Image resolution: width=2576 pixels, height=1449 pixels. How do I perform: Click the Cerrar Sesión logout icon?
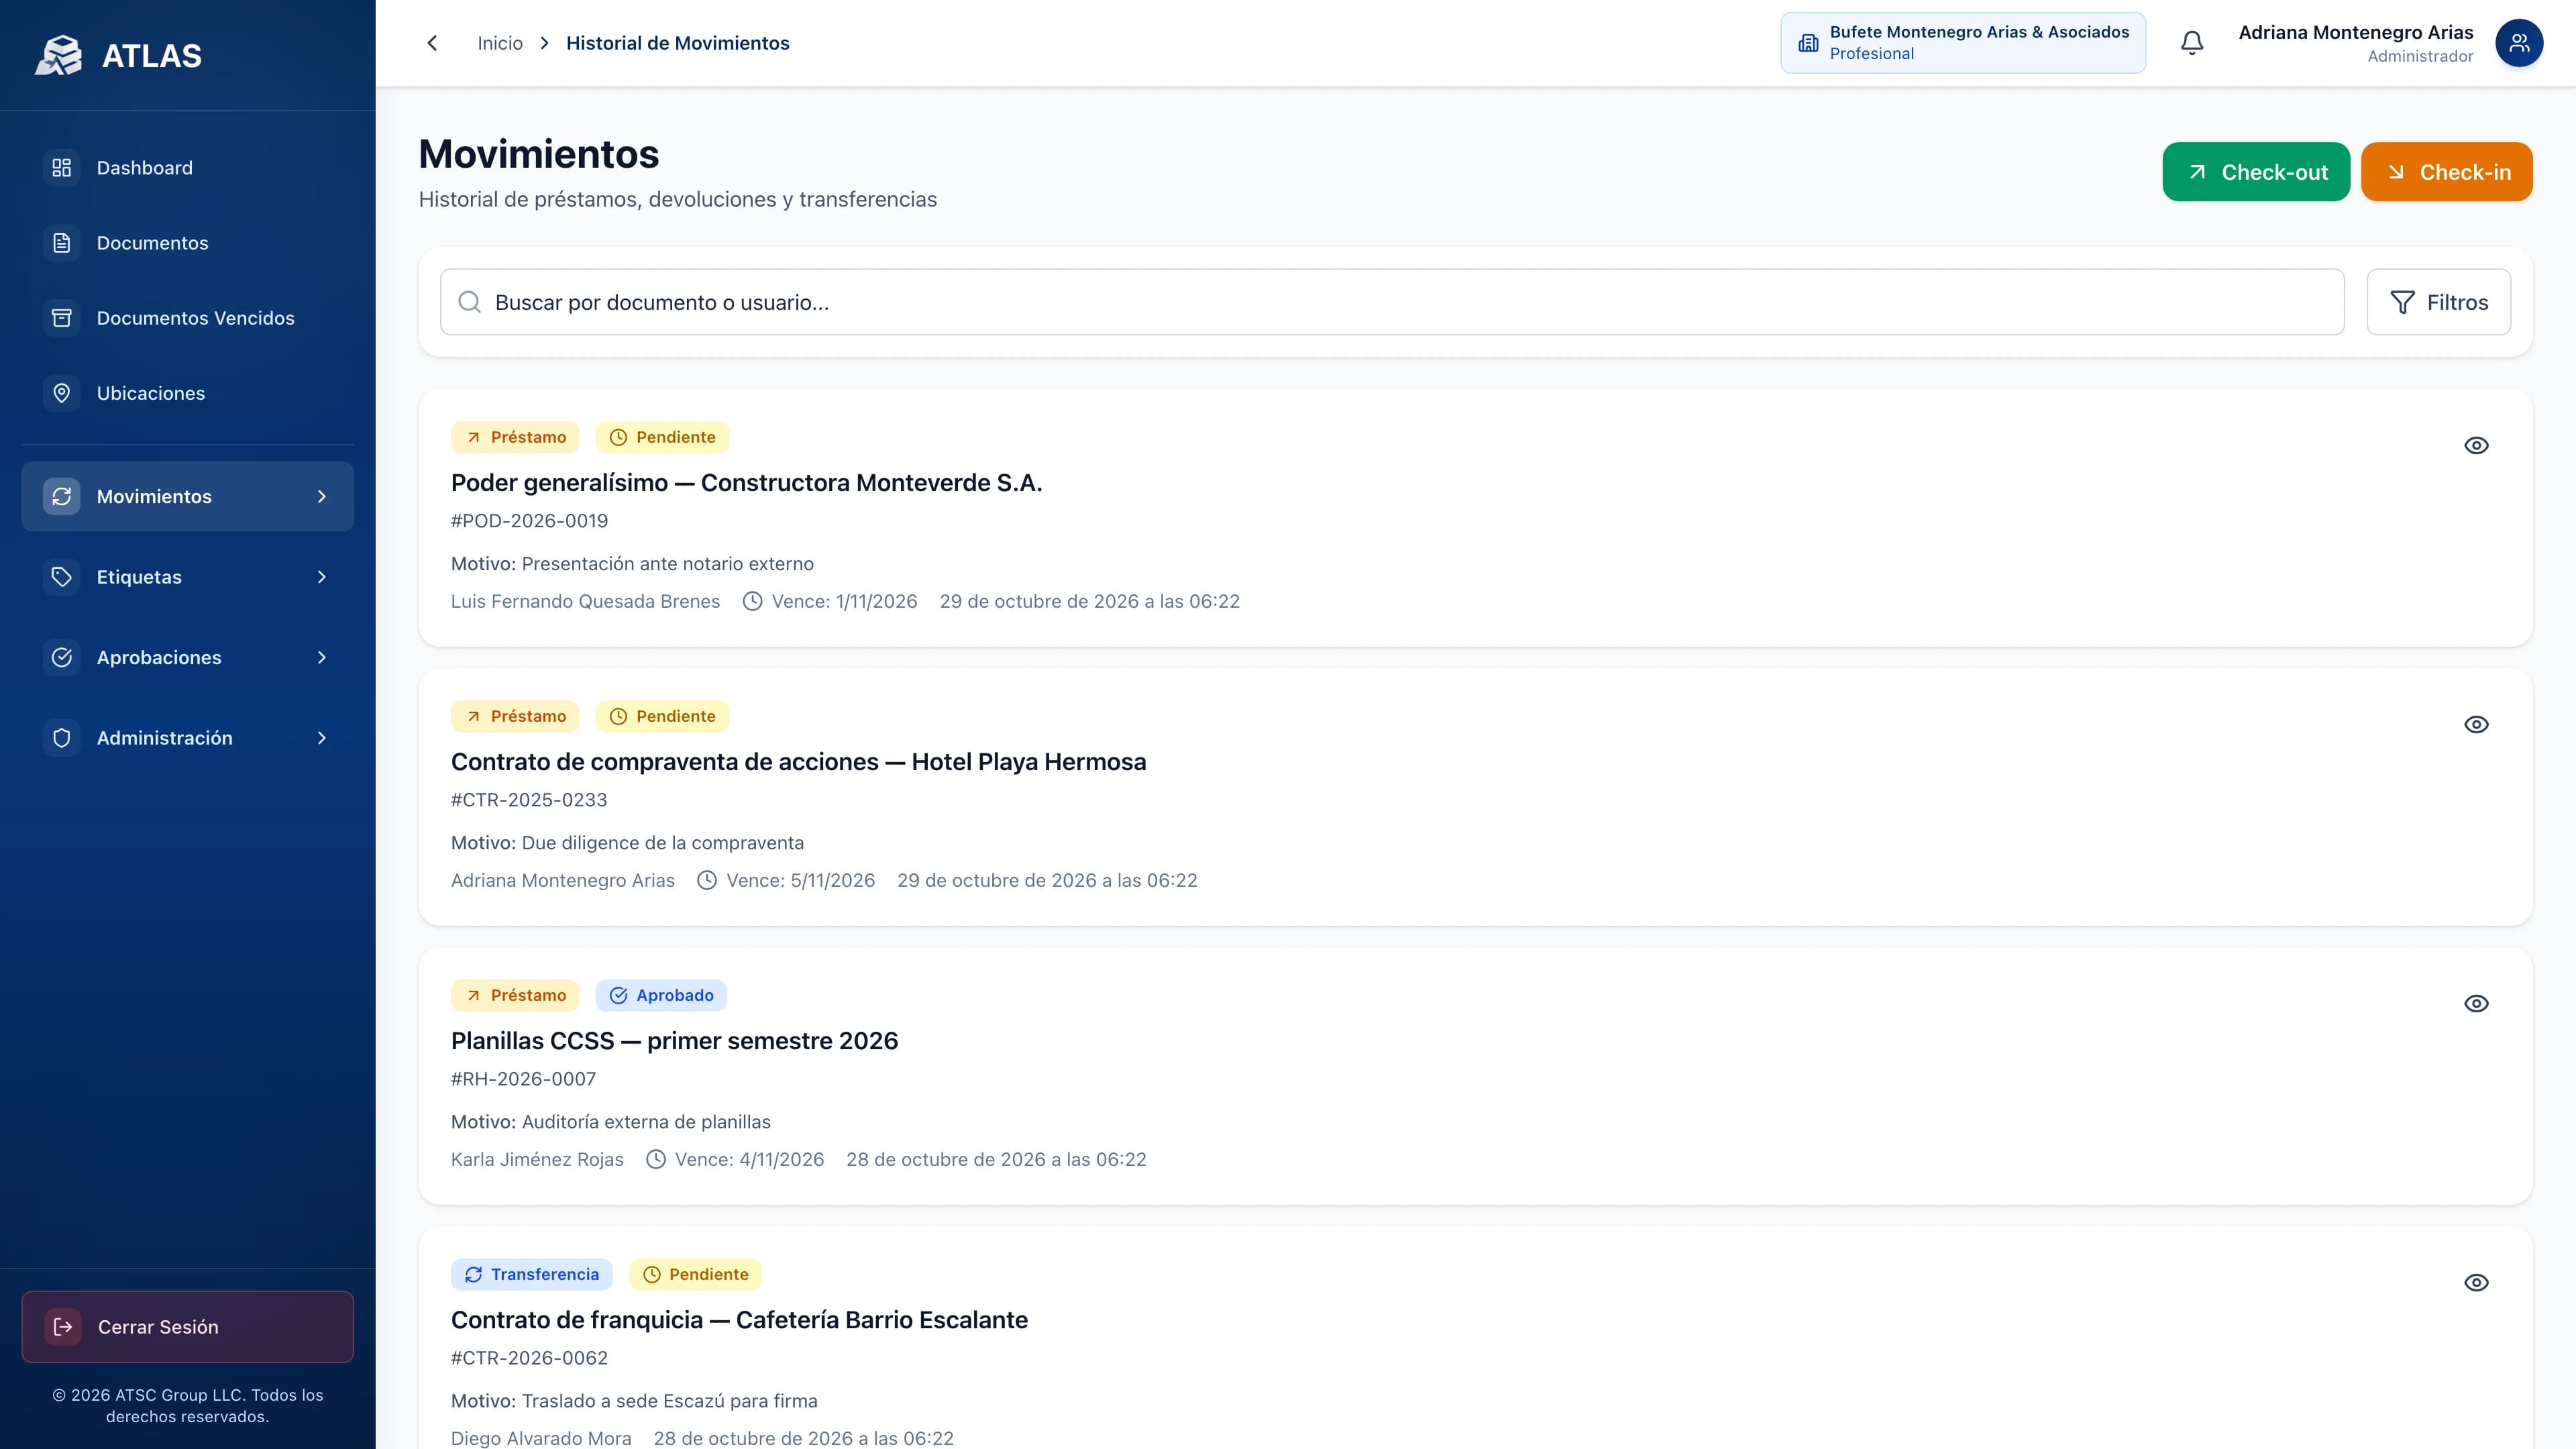click(x=63, y=1327)
